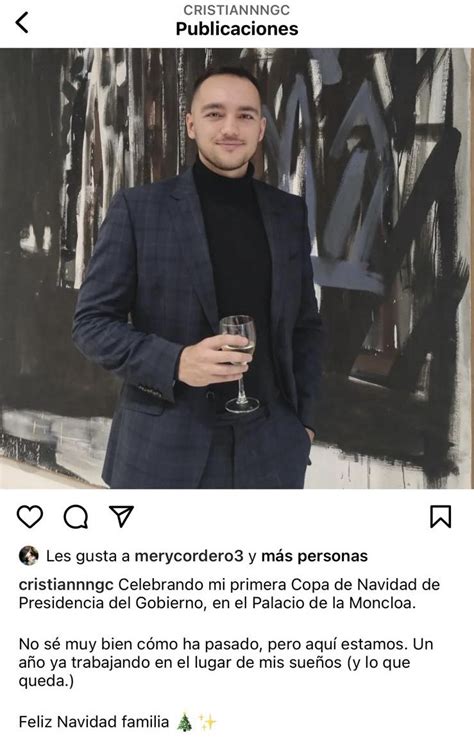
Task: Tap the small liker profile avatar
Action: pos(29,556)
